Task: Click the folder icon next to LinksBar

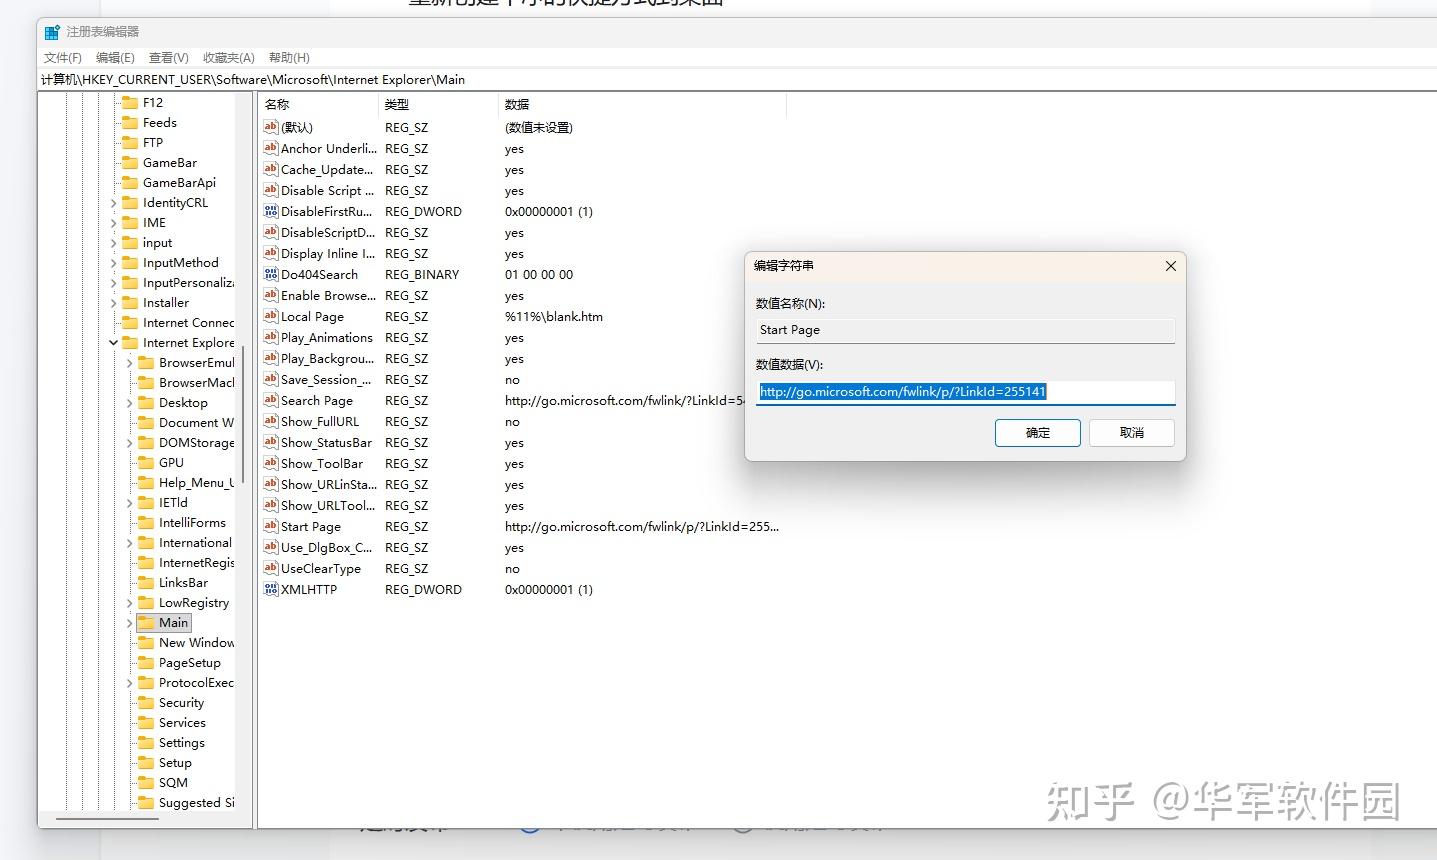Action: click(145, 582)
